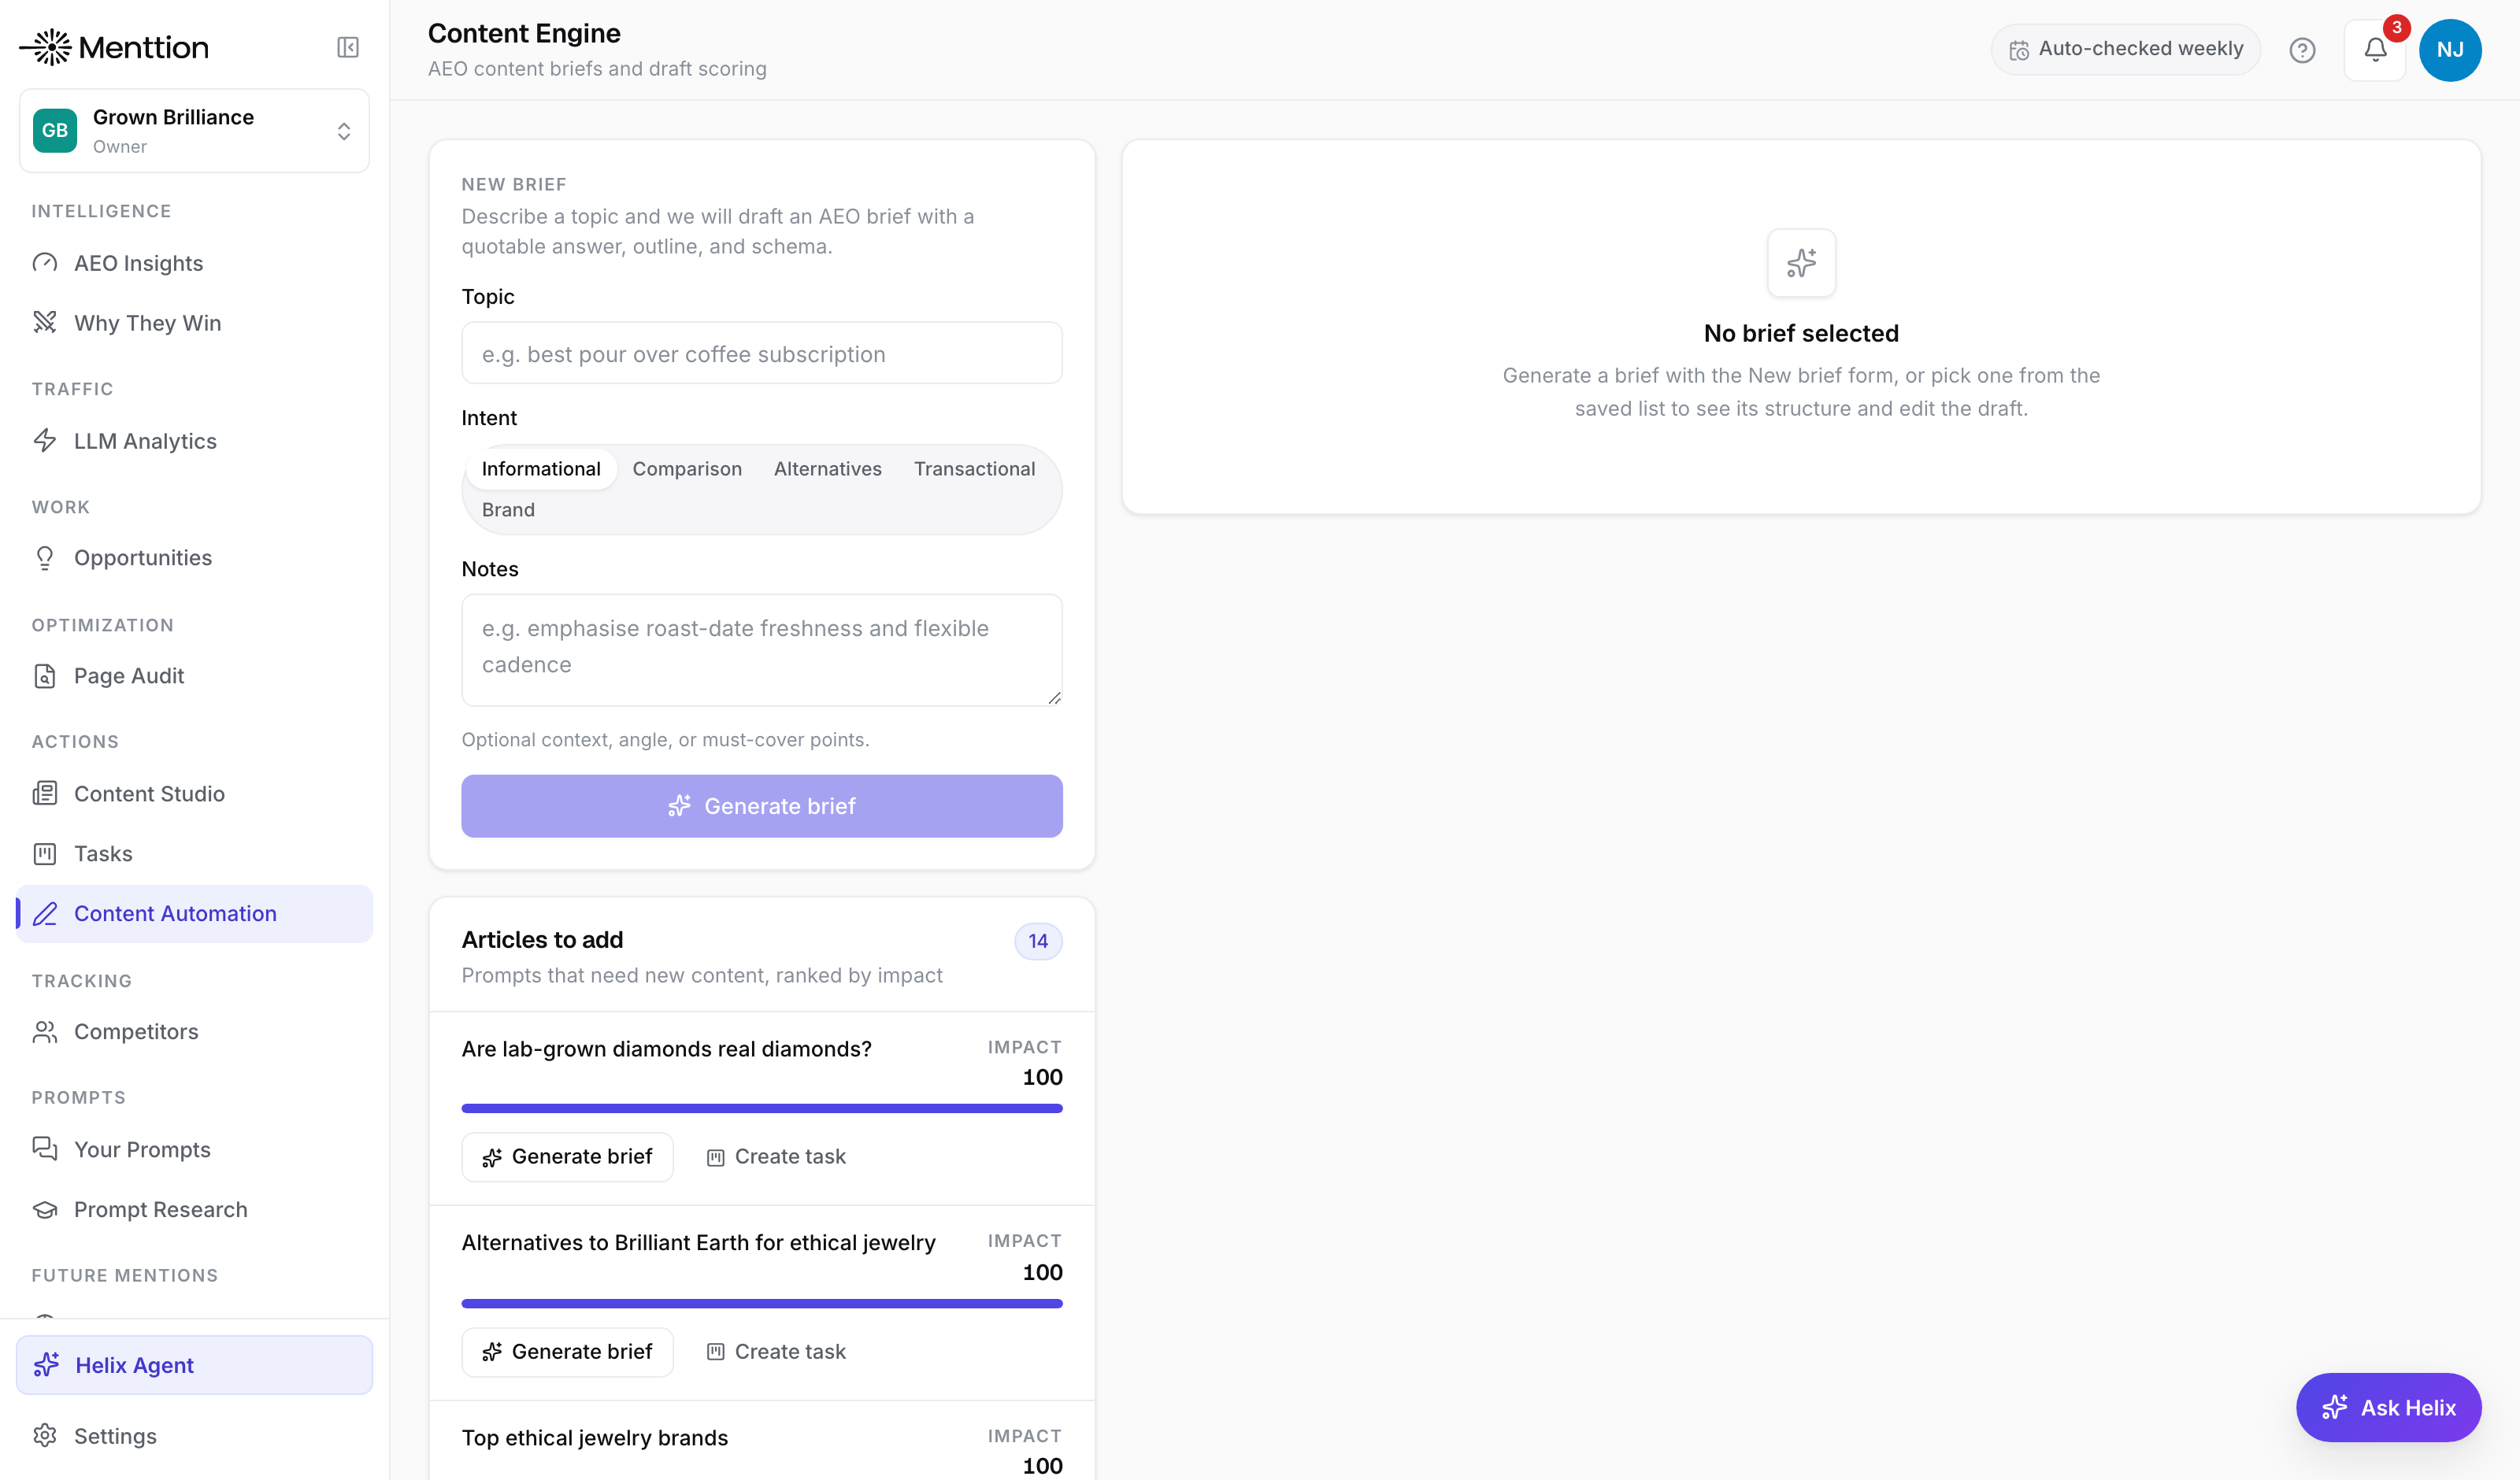This screenshot has height=1480, width=2520.
Task: Open AEO Insights gauge icon
Action: (x=45, y=263)
